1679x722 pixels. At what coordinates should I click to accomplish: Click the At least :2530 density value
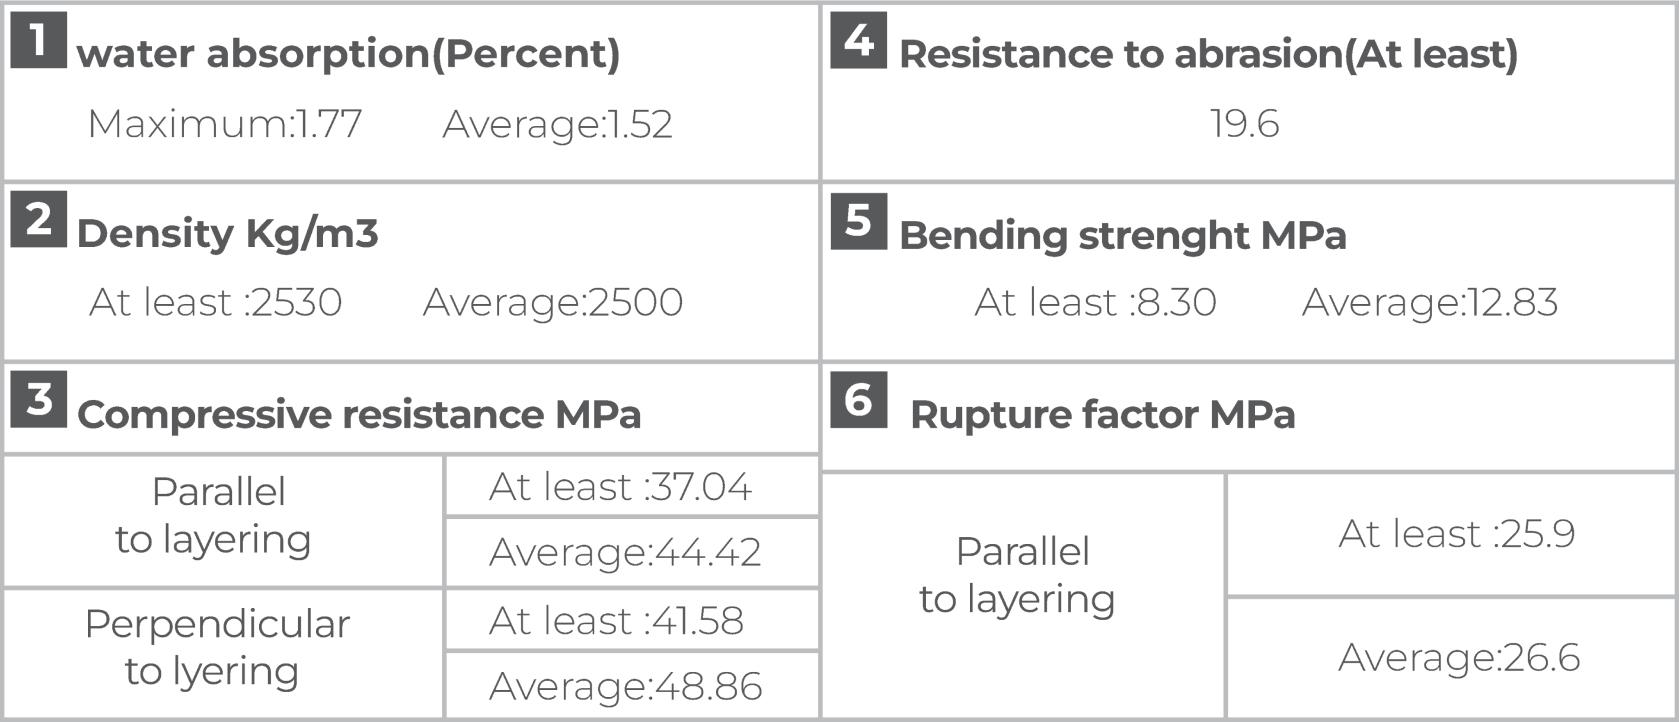pyautogui.click(x=216, y=302)
